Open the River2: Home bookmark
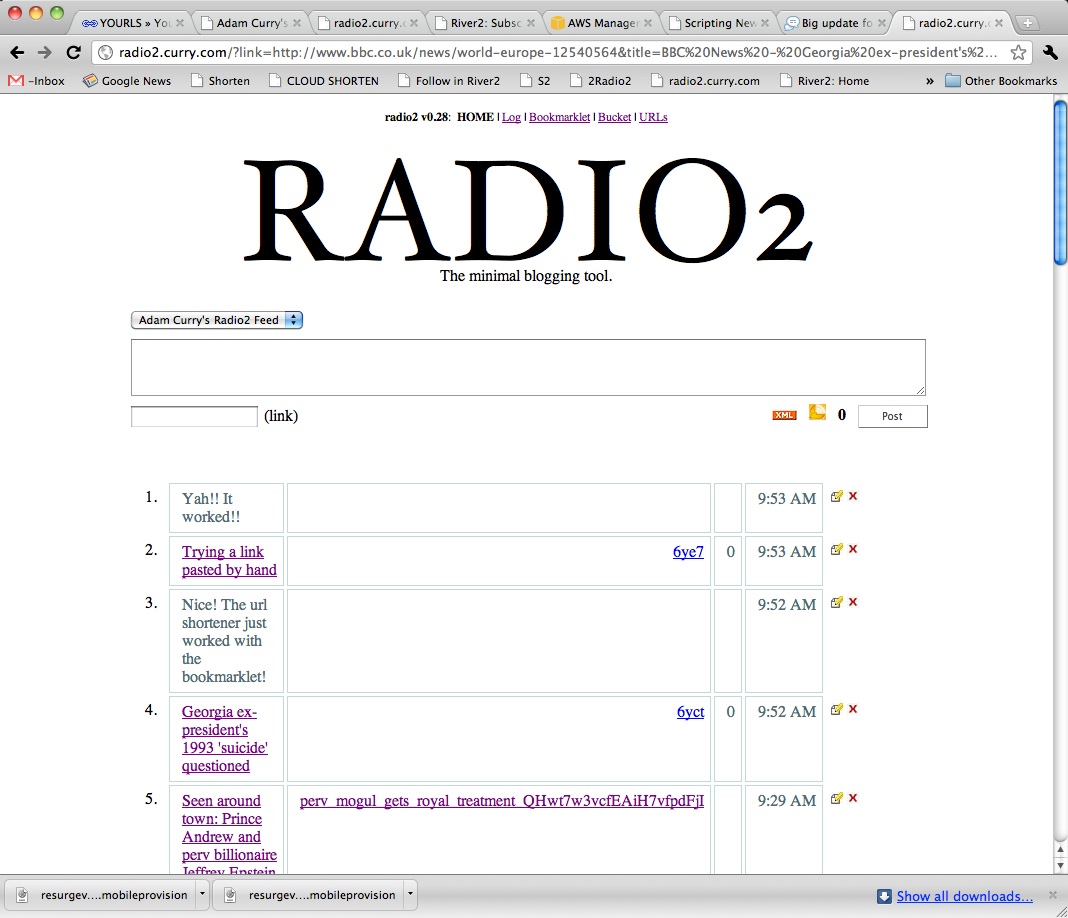Image resolution: width=1068 pixels, height=918 pixels. [x=825, y=81]
